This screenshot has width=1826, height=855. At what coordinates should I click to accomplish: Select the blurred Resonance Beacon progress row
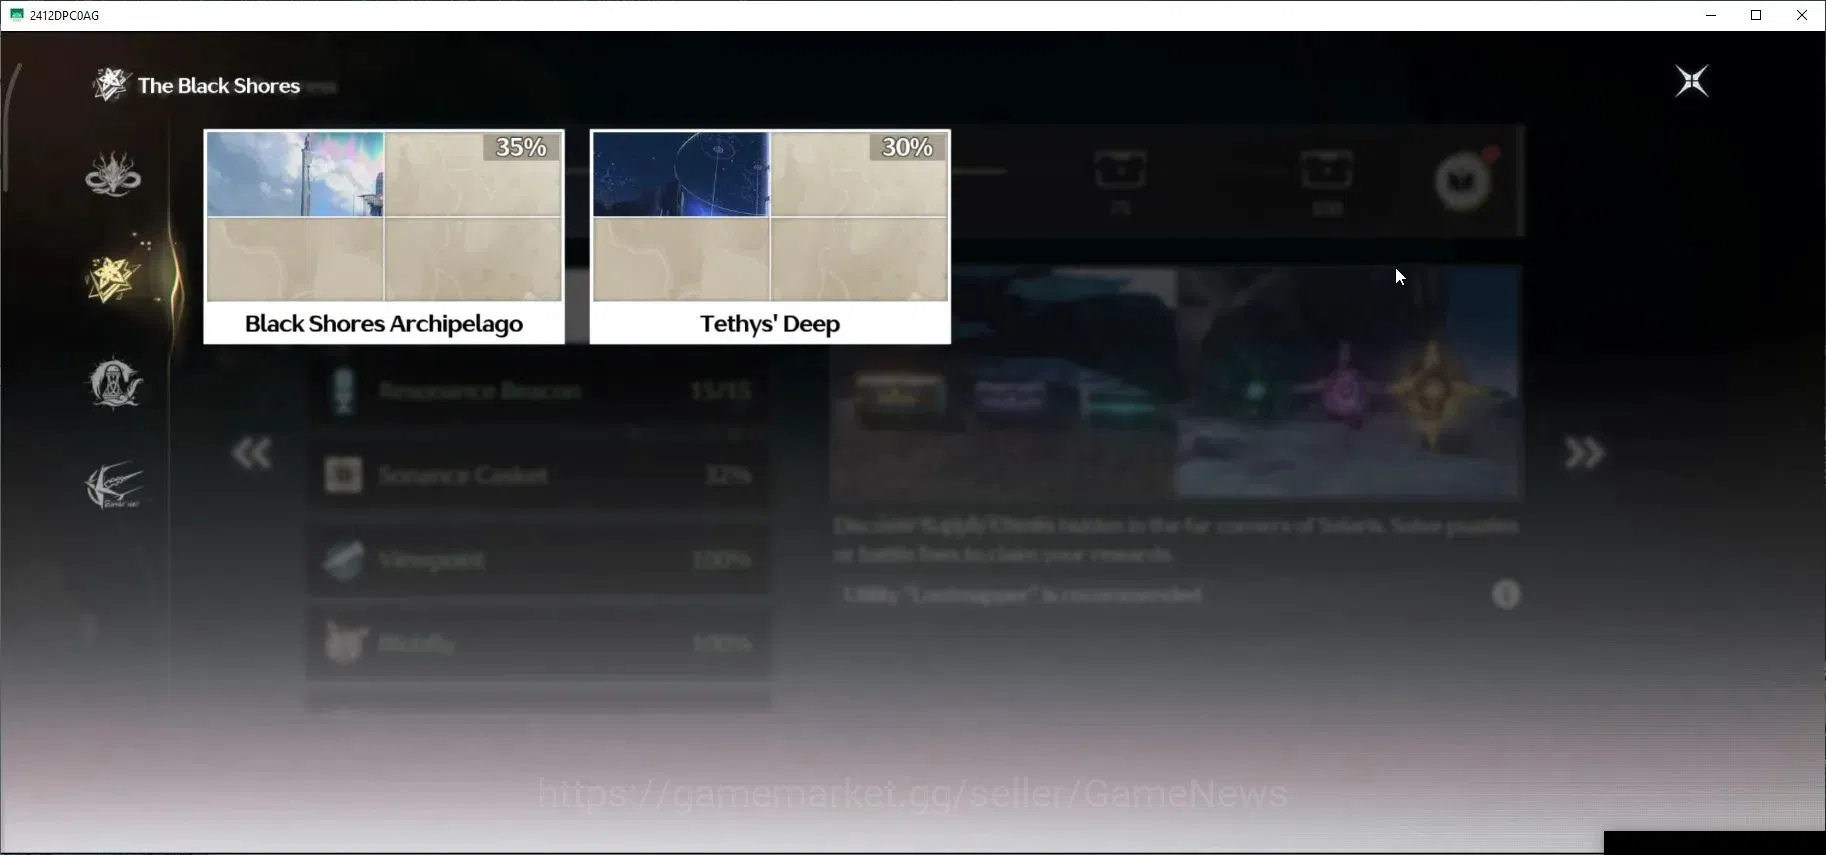(x=539, y=391)
